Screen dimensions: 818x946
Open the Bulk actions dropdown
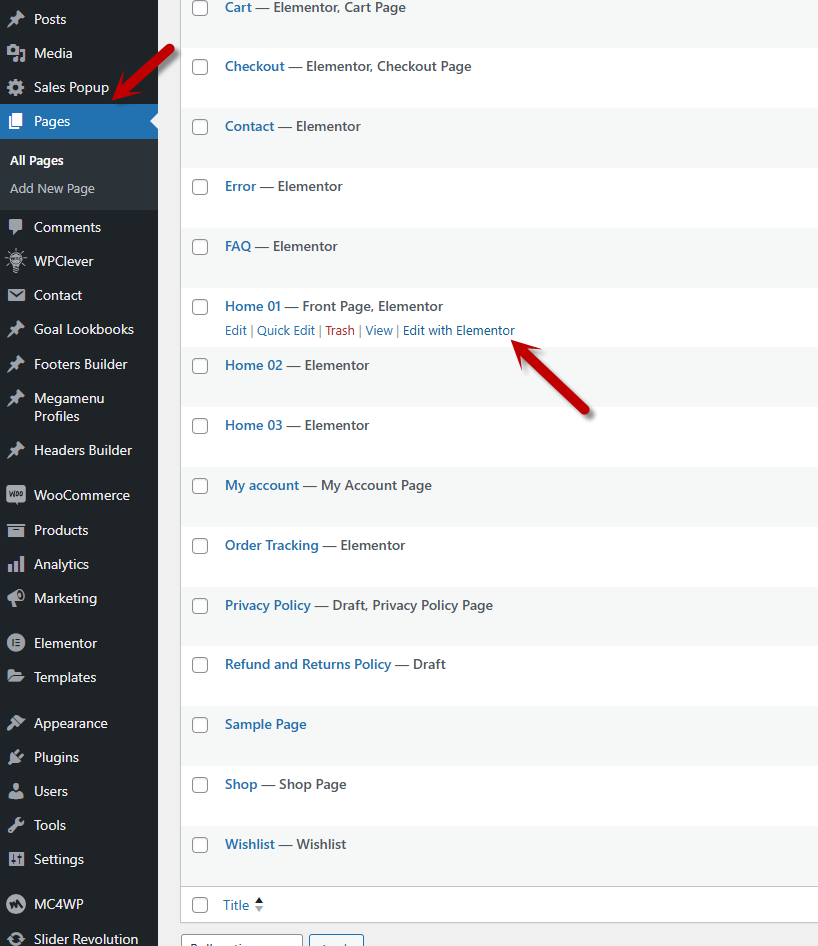tap(241, 941)
